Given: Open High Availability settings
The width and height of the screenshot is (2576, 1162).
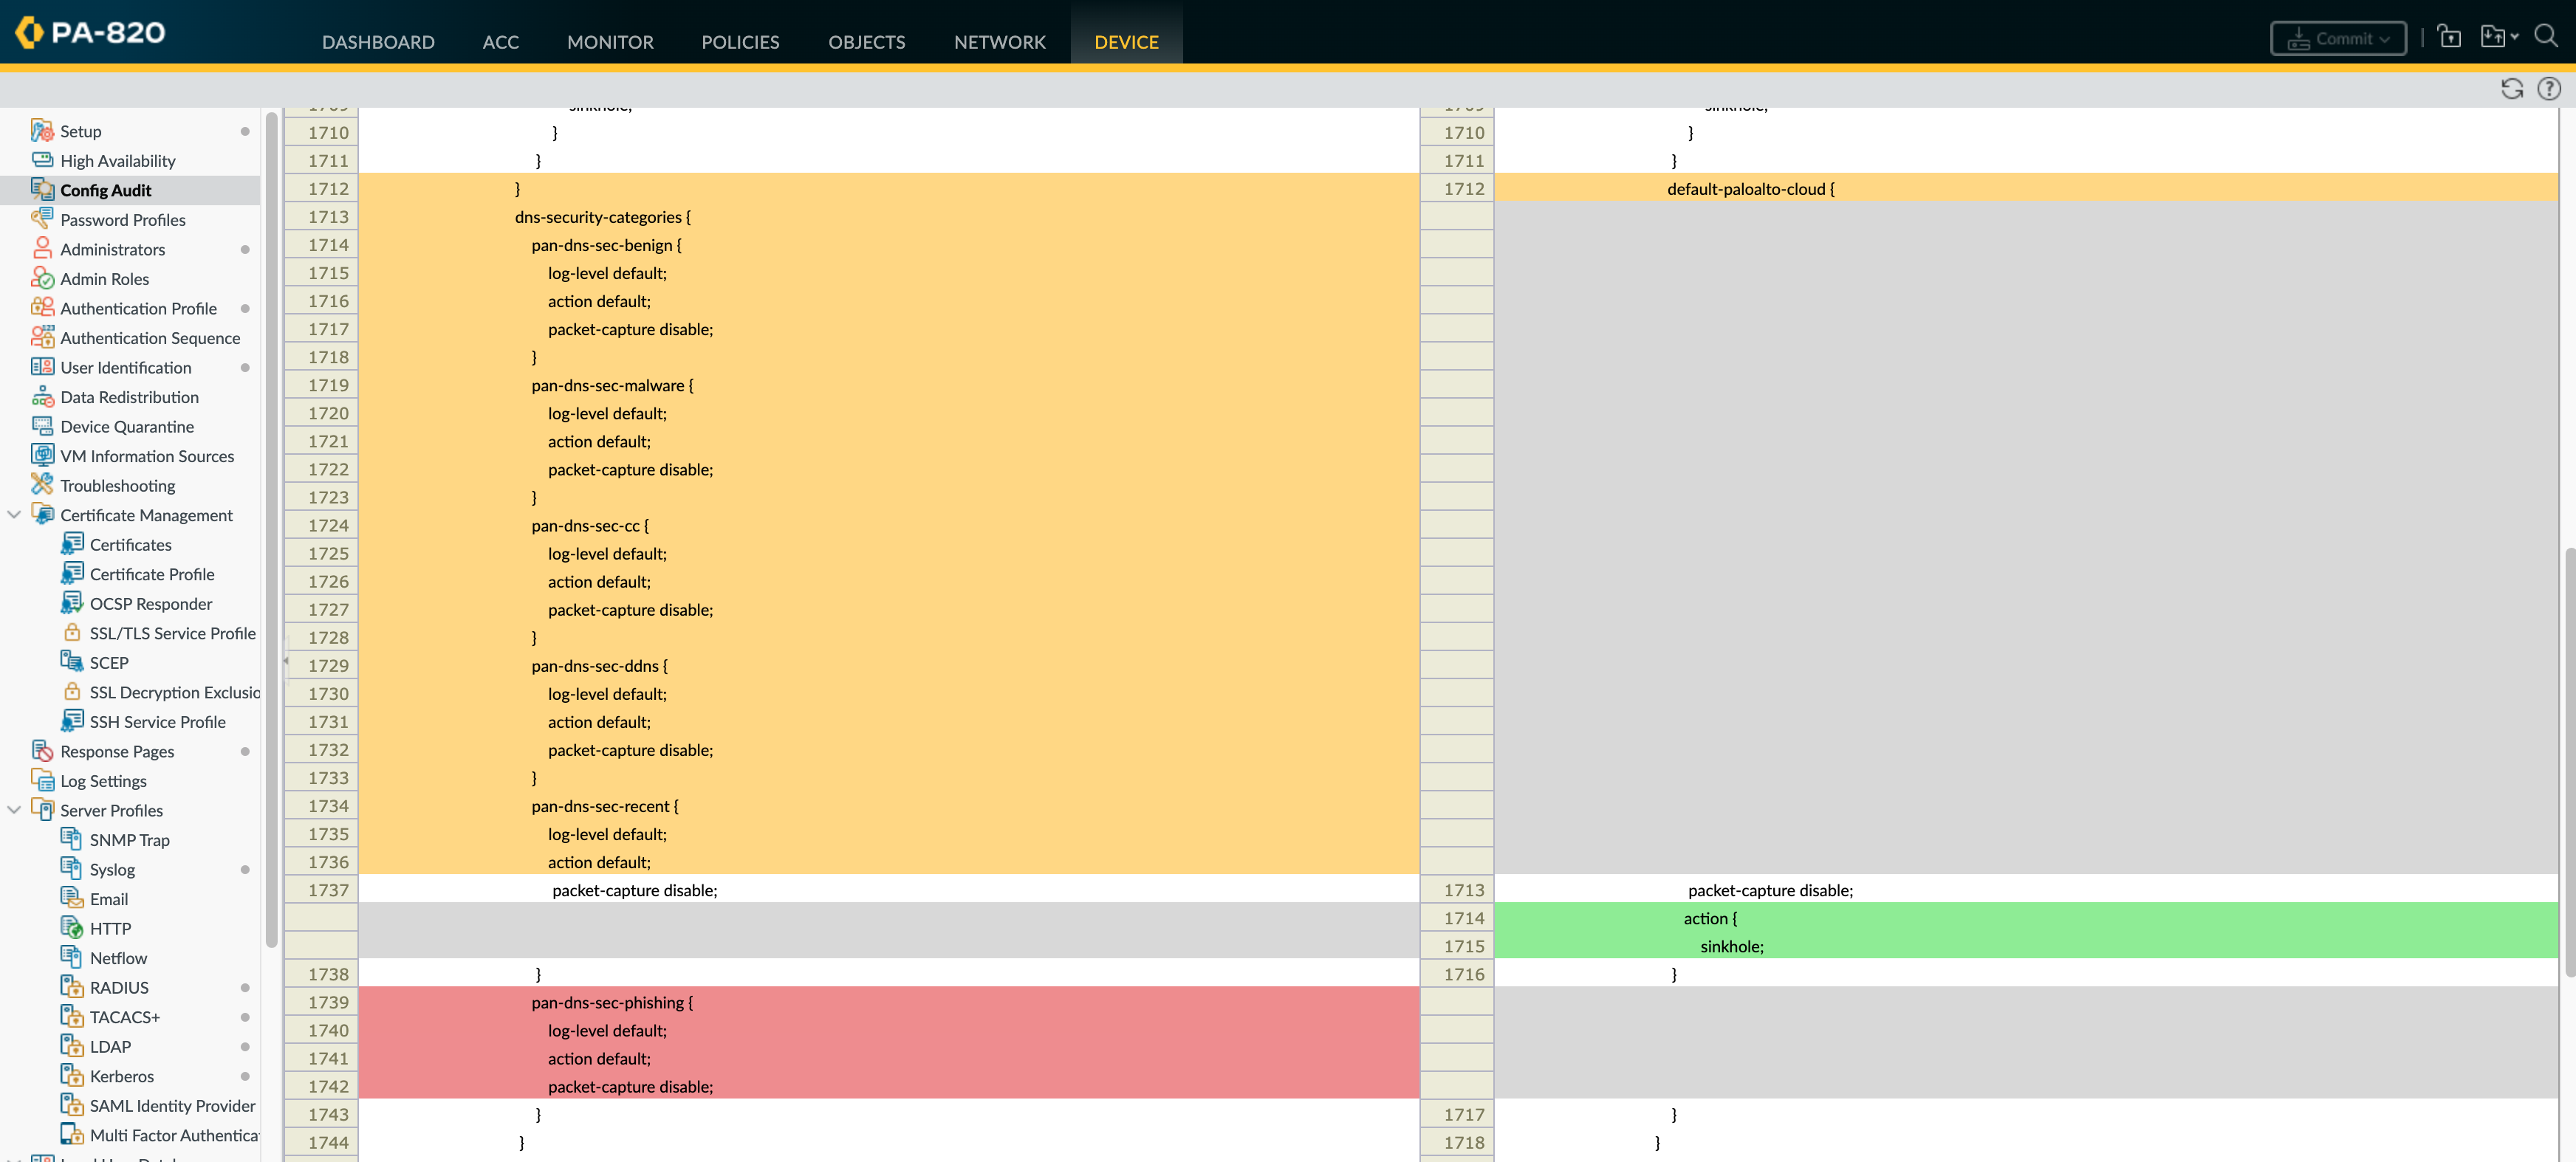Looking at the screenshot, I should pyautogui.click(x=117, y=160).
